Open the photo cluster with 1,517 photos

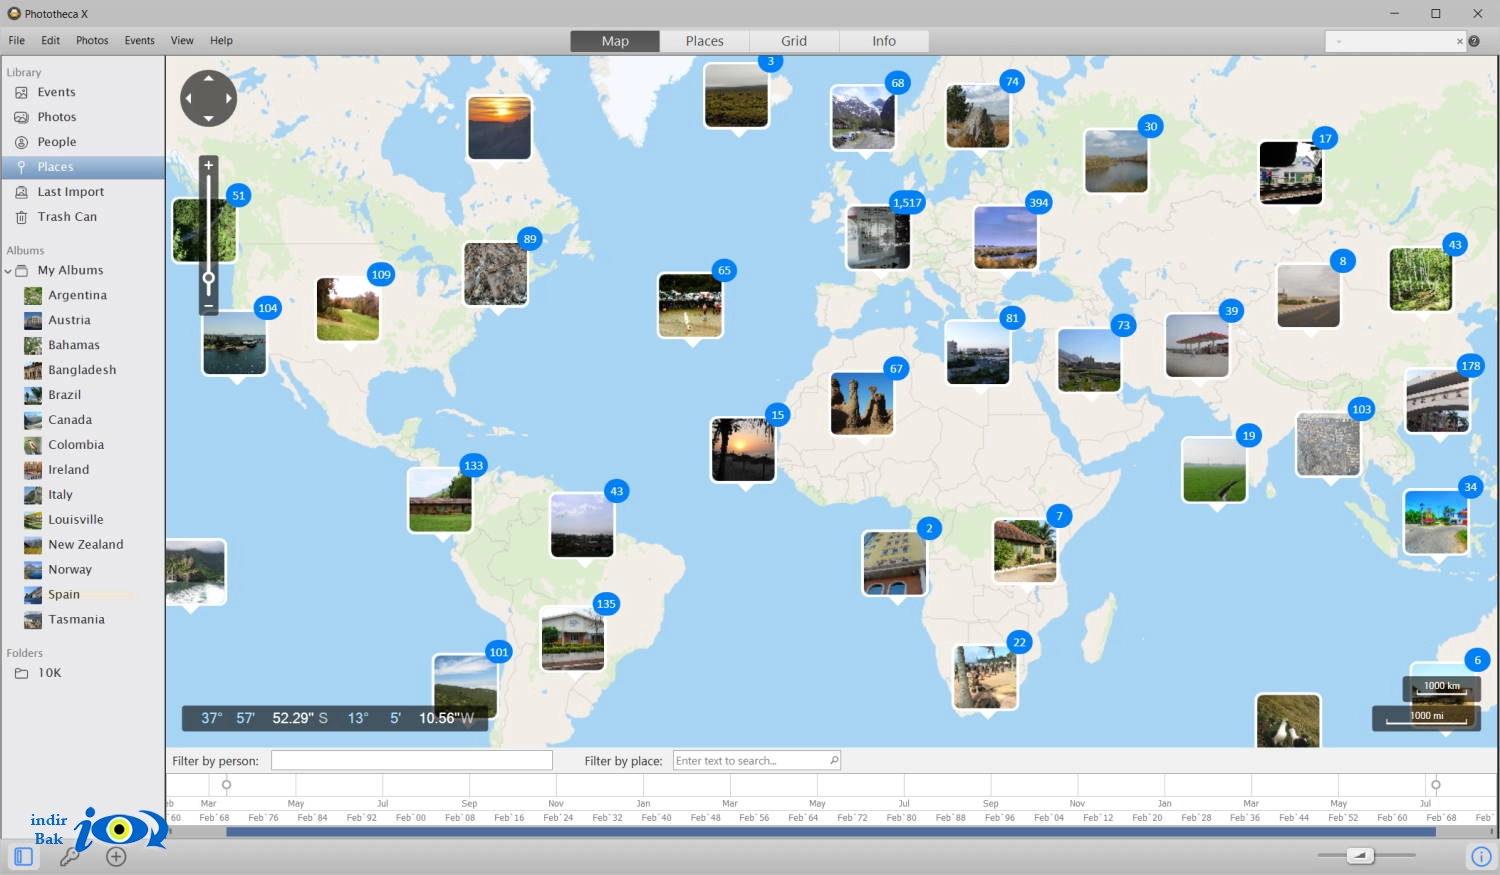pyautogui.click(x=878, y=237)
